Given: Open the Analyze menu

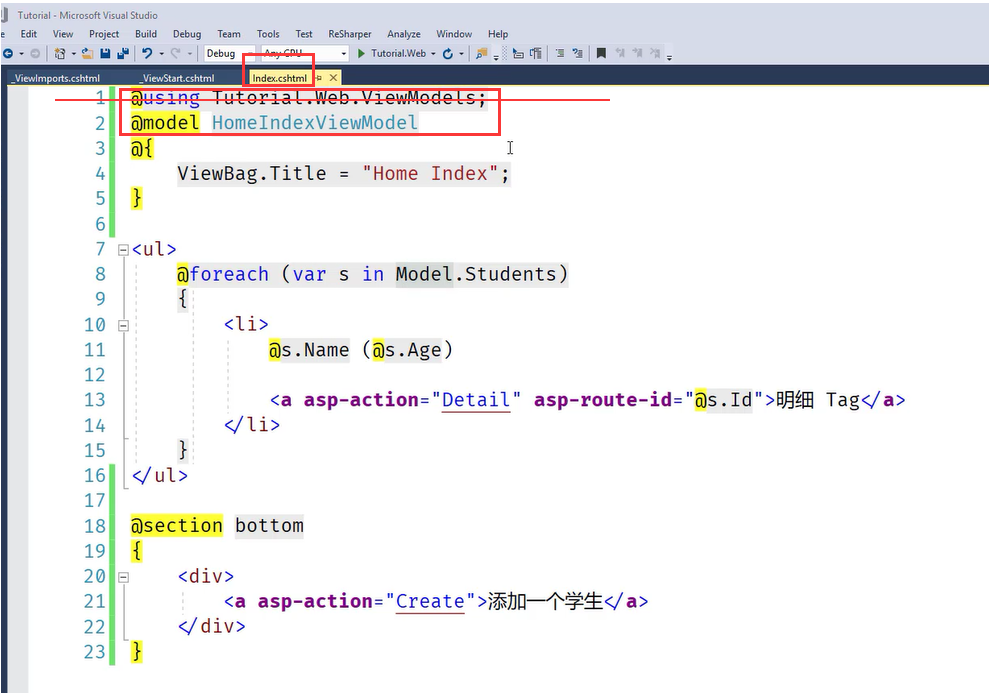Looking at the screenshot, I should [403, 34].
